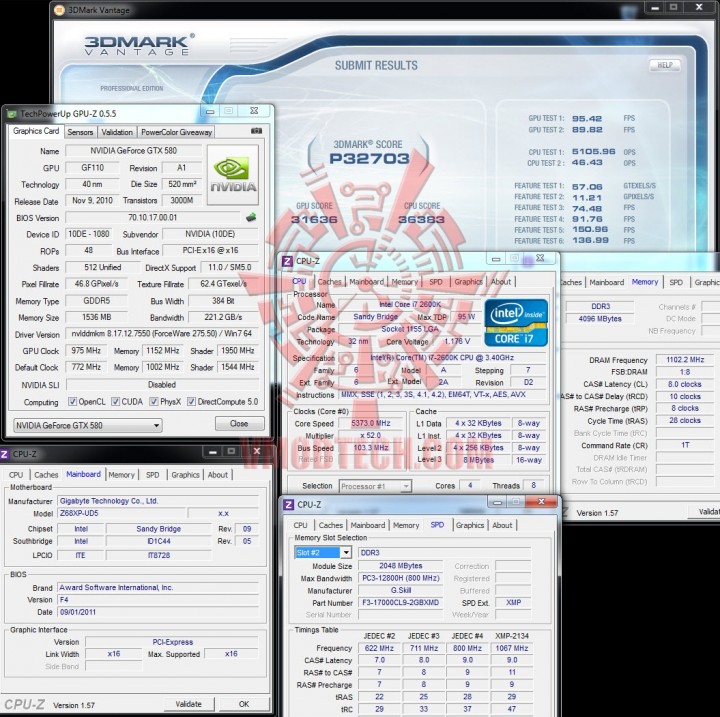This screenshot has width=720, height=717.
Task: Click the GPU-Z title bar app icon
Action: [x=12, y=113]
